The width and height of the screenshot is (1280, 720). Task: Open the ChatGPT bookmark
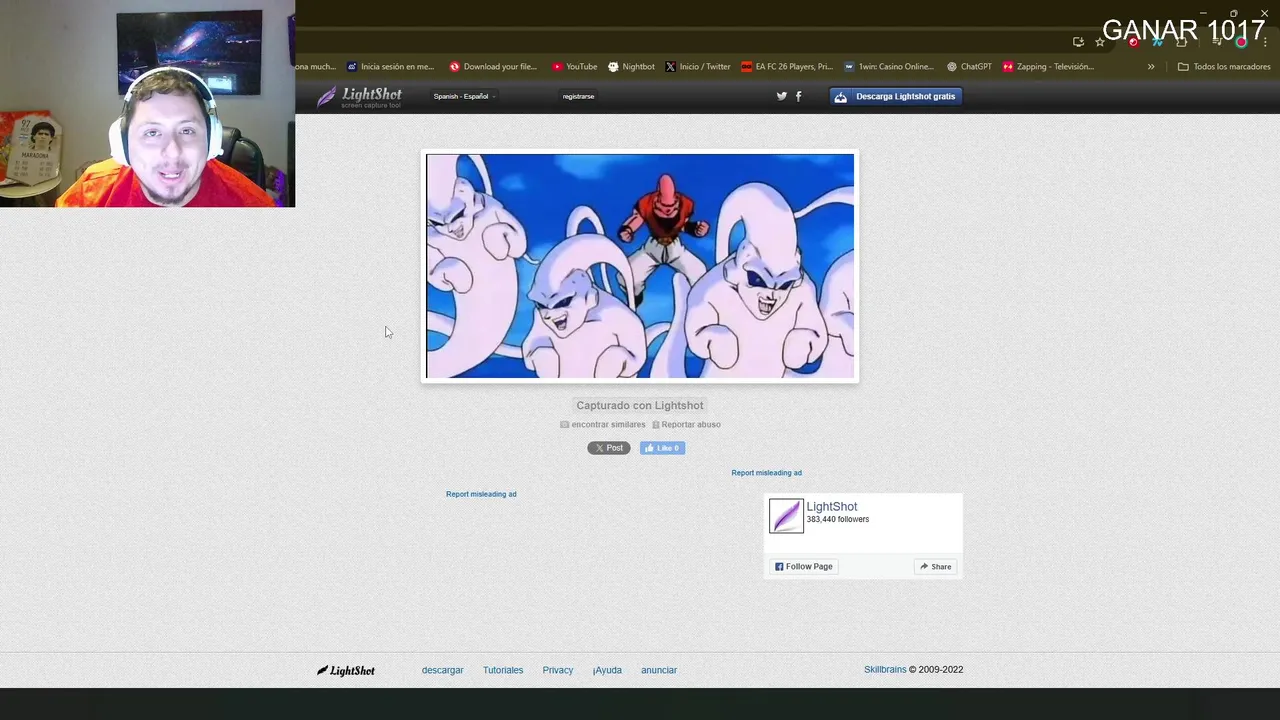click(969, 67)
